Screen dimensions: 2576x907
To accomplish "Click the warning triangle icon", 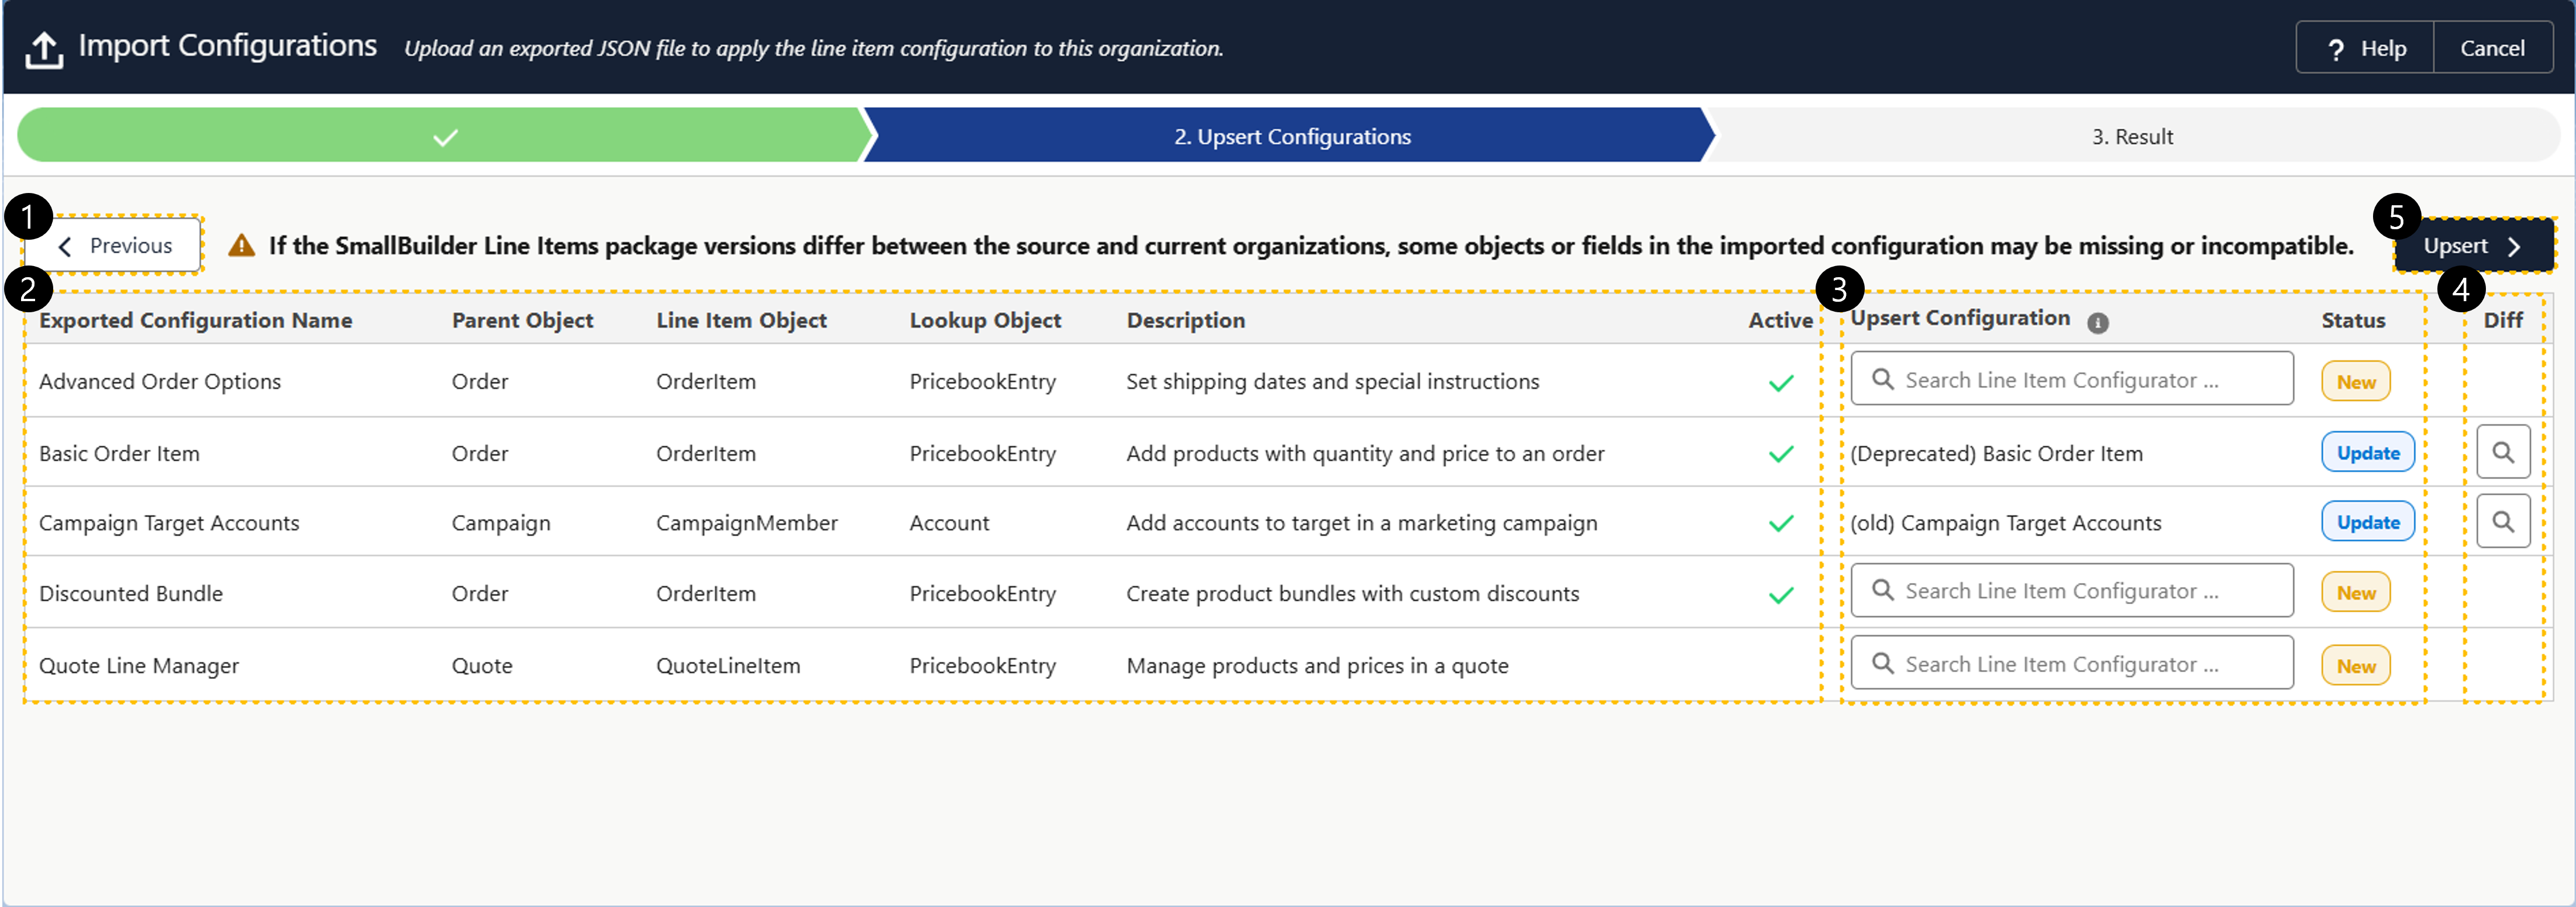I will tap(241, 246).
